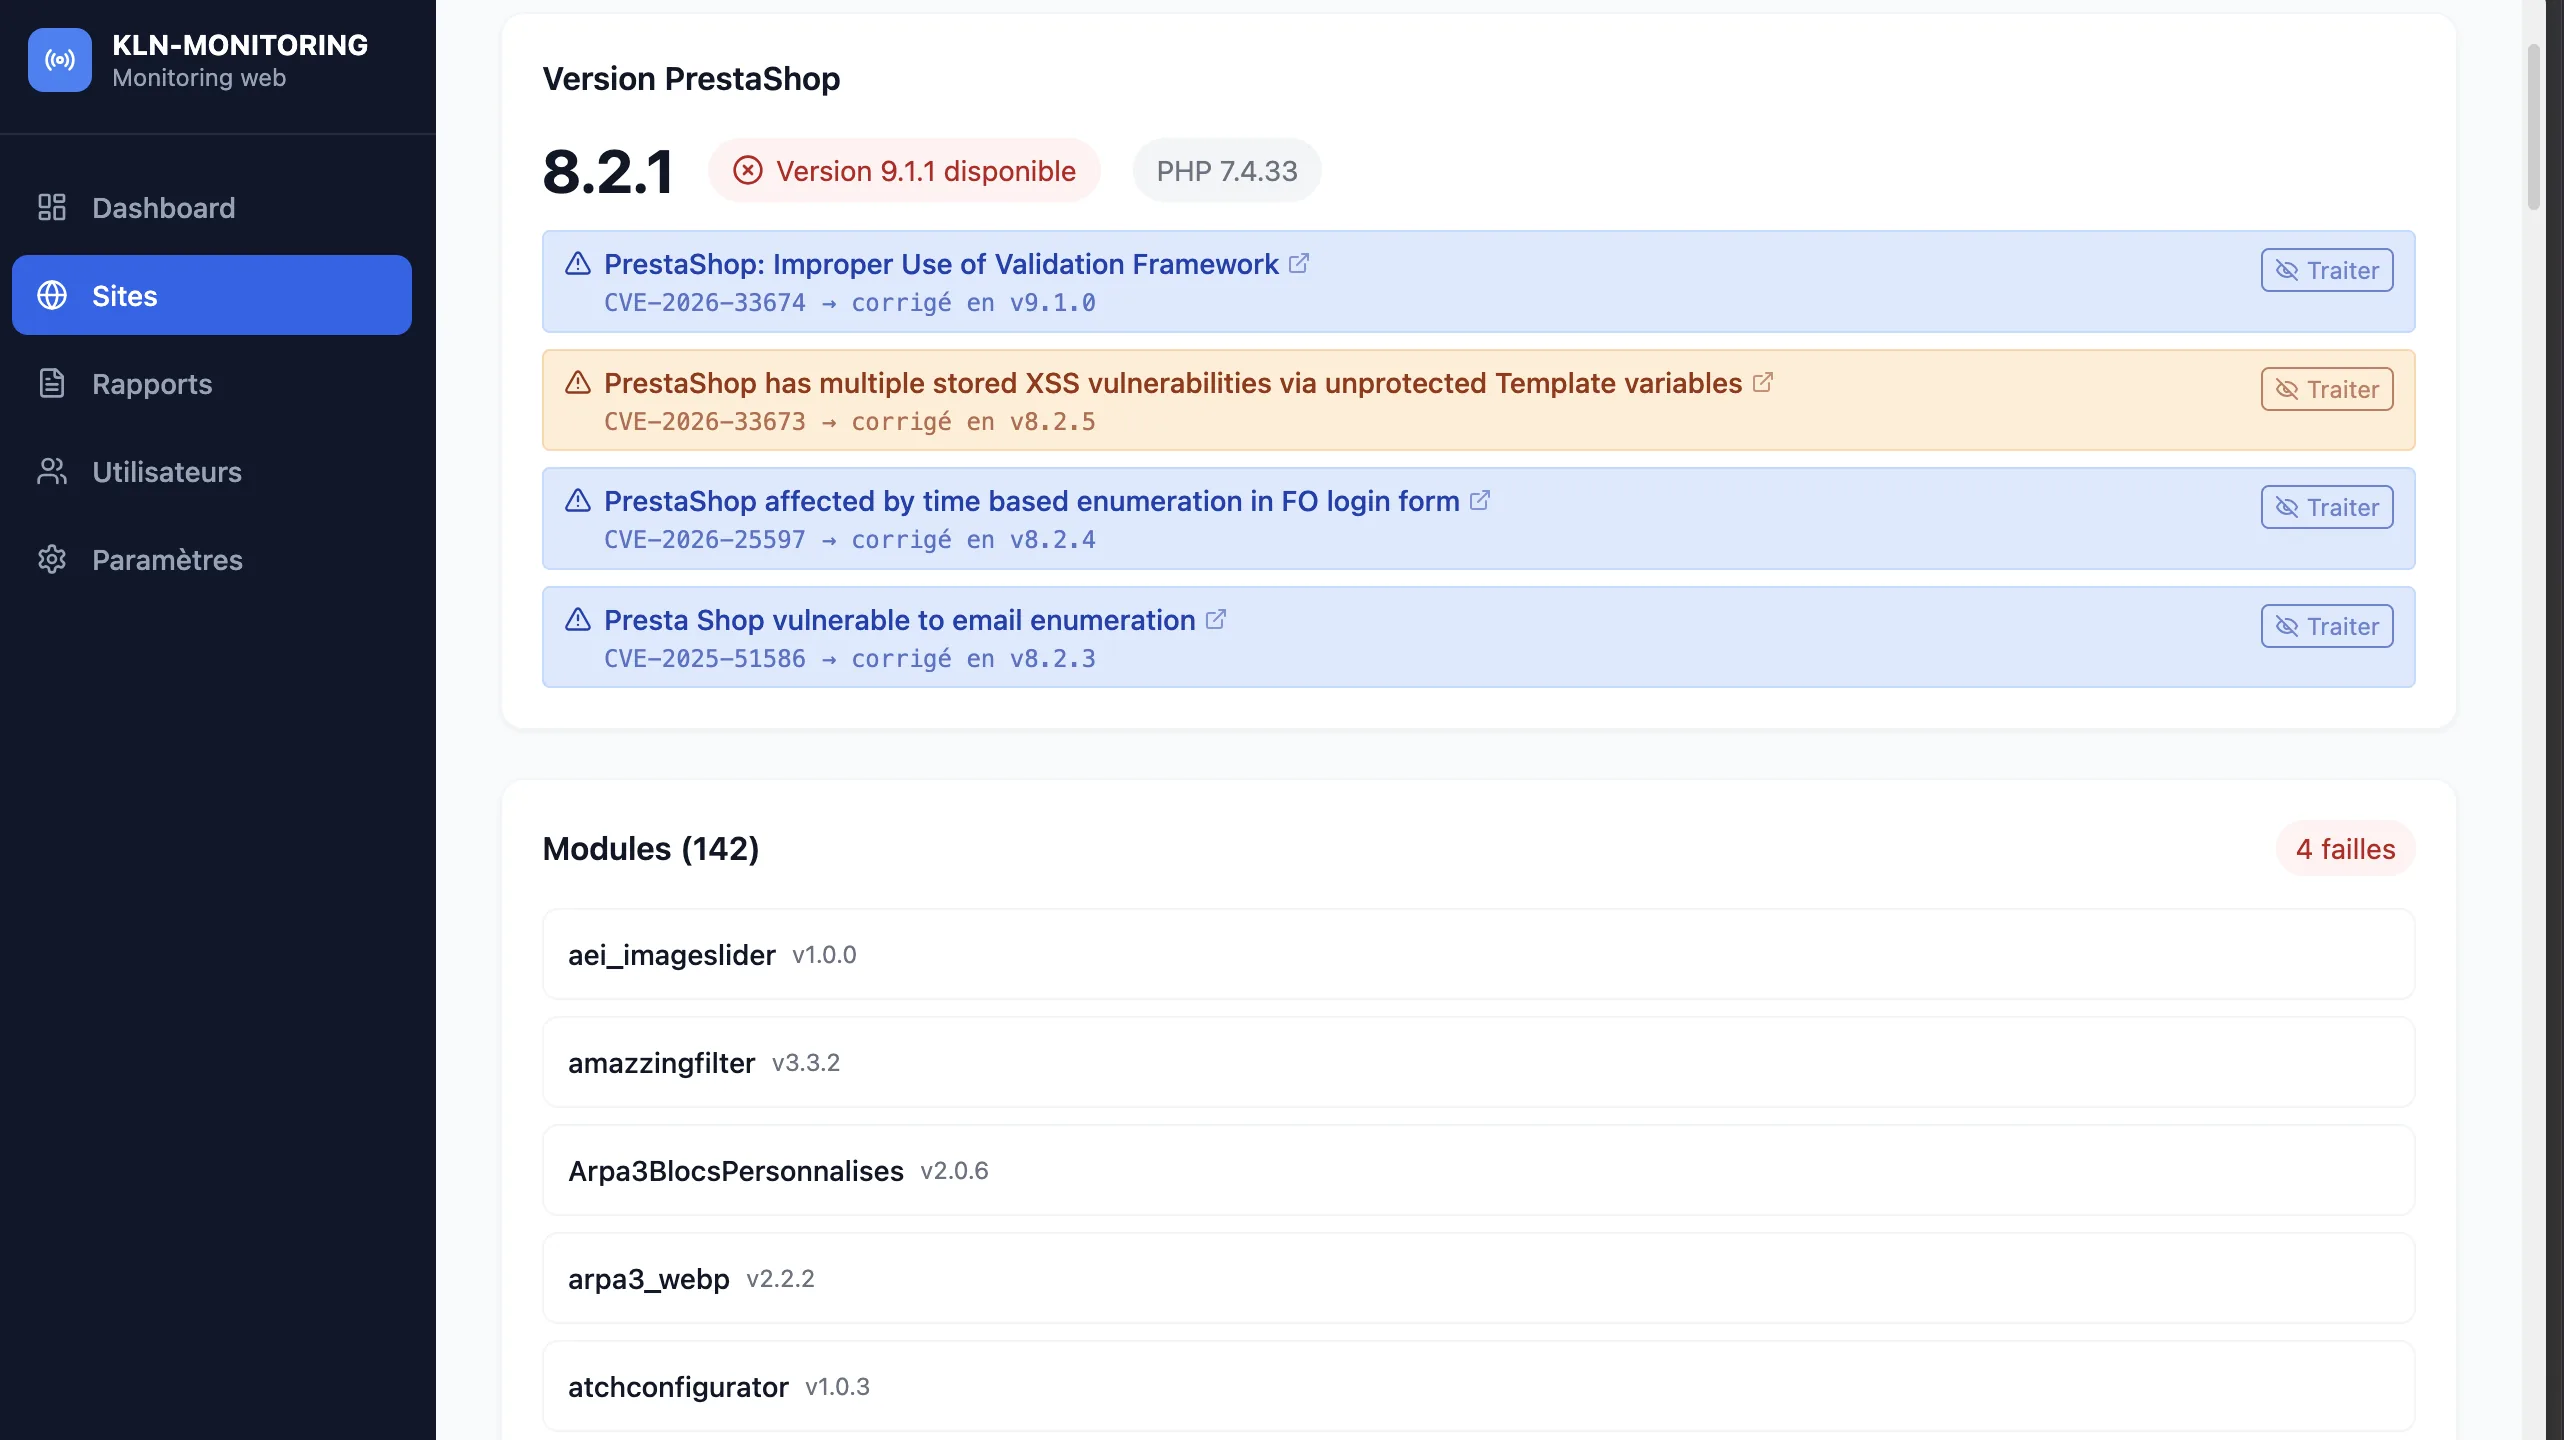The height and width of the screenshot is (1440, 2564).
Task: Click the Rapports document icon
Action: click(52, 383)
